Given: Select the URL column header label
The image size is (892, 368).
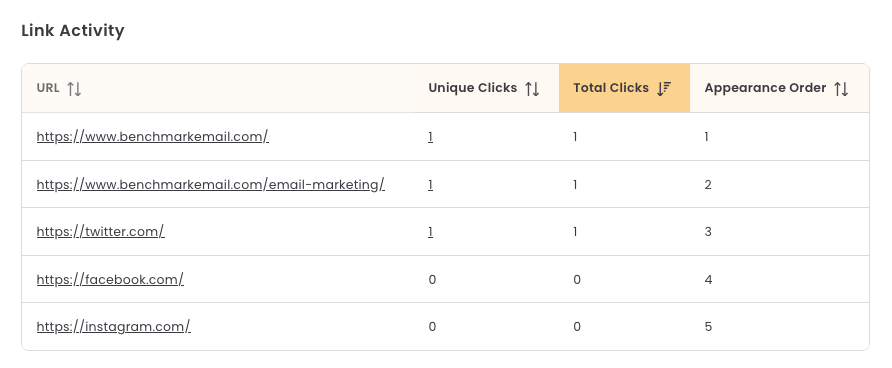Looking at the screenshot, I should [48, 88].
